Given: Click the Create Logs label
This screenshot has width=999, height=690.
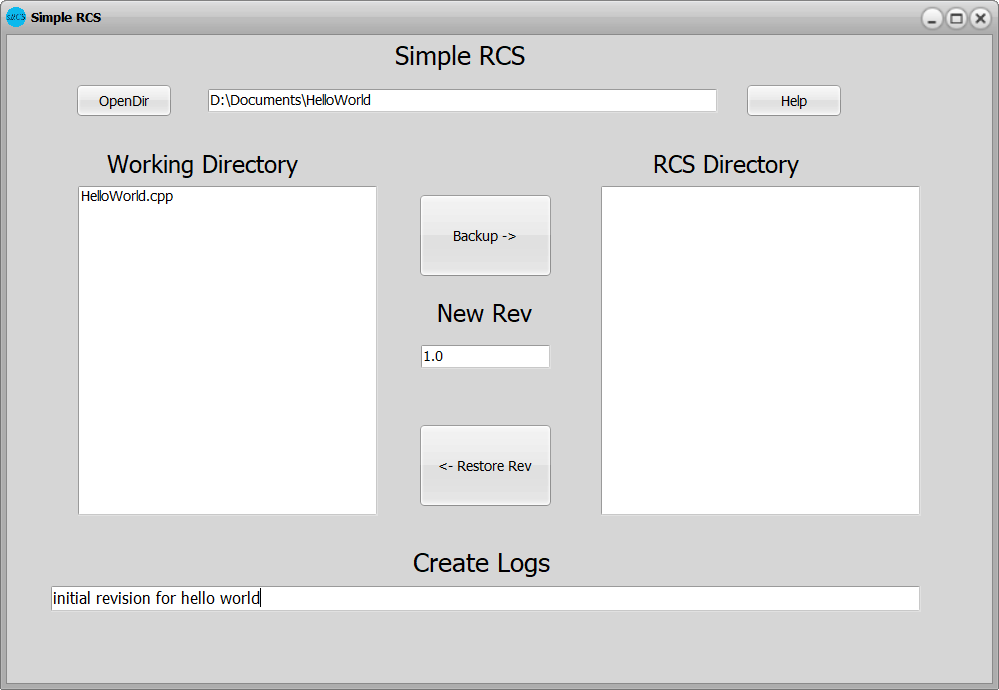Looking at the screenshot, I should 481,564.
